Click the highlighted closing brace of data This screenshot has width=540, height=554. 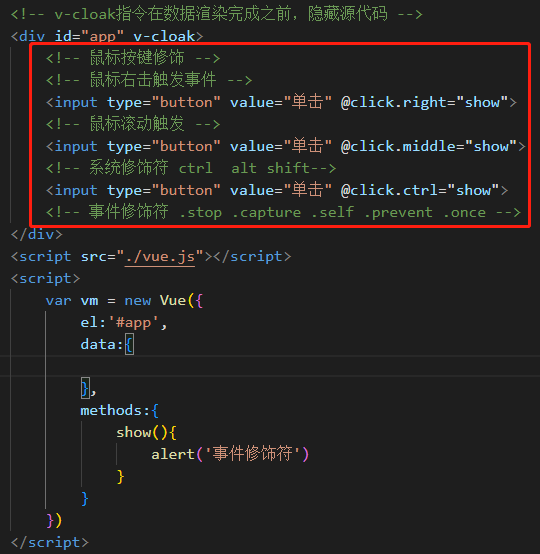(x=85, y=388)
